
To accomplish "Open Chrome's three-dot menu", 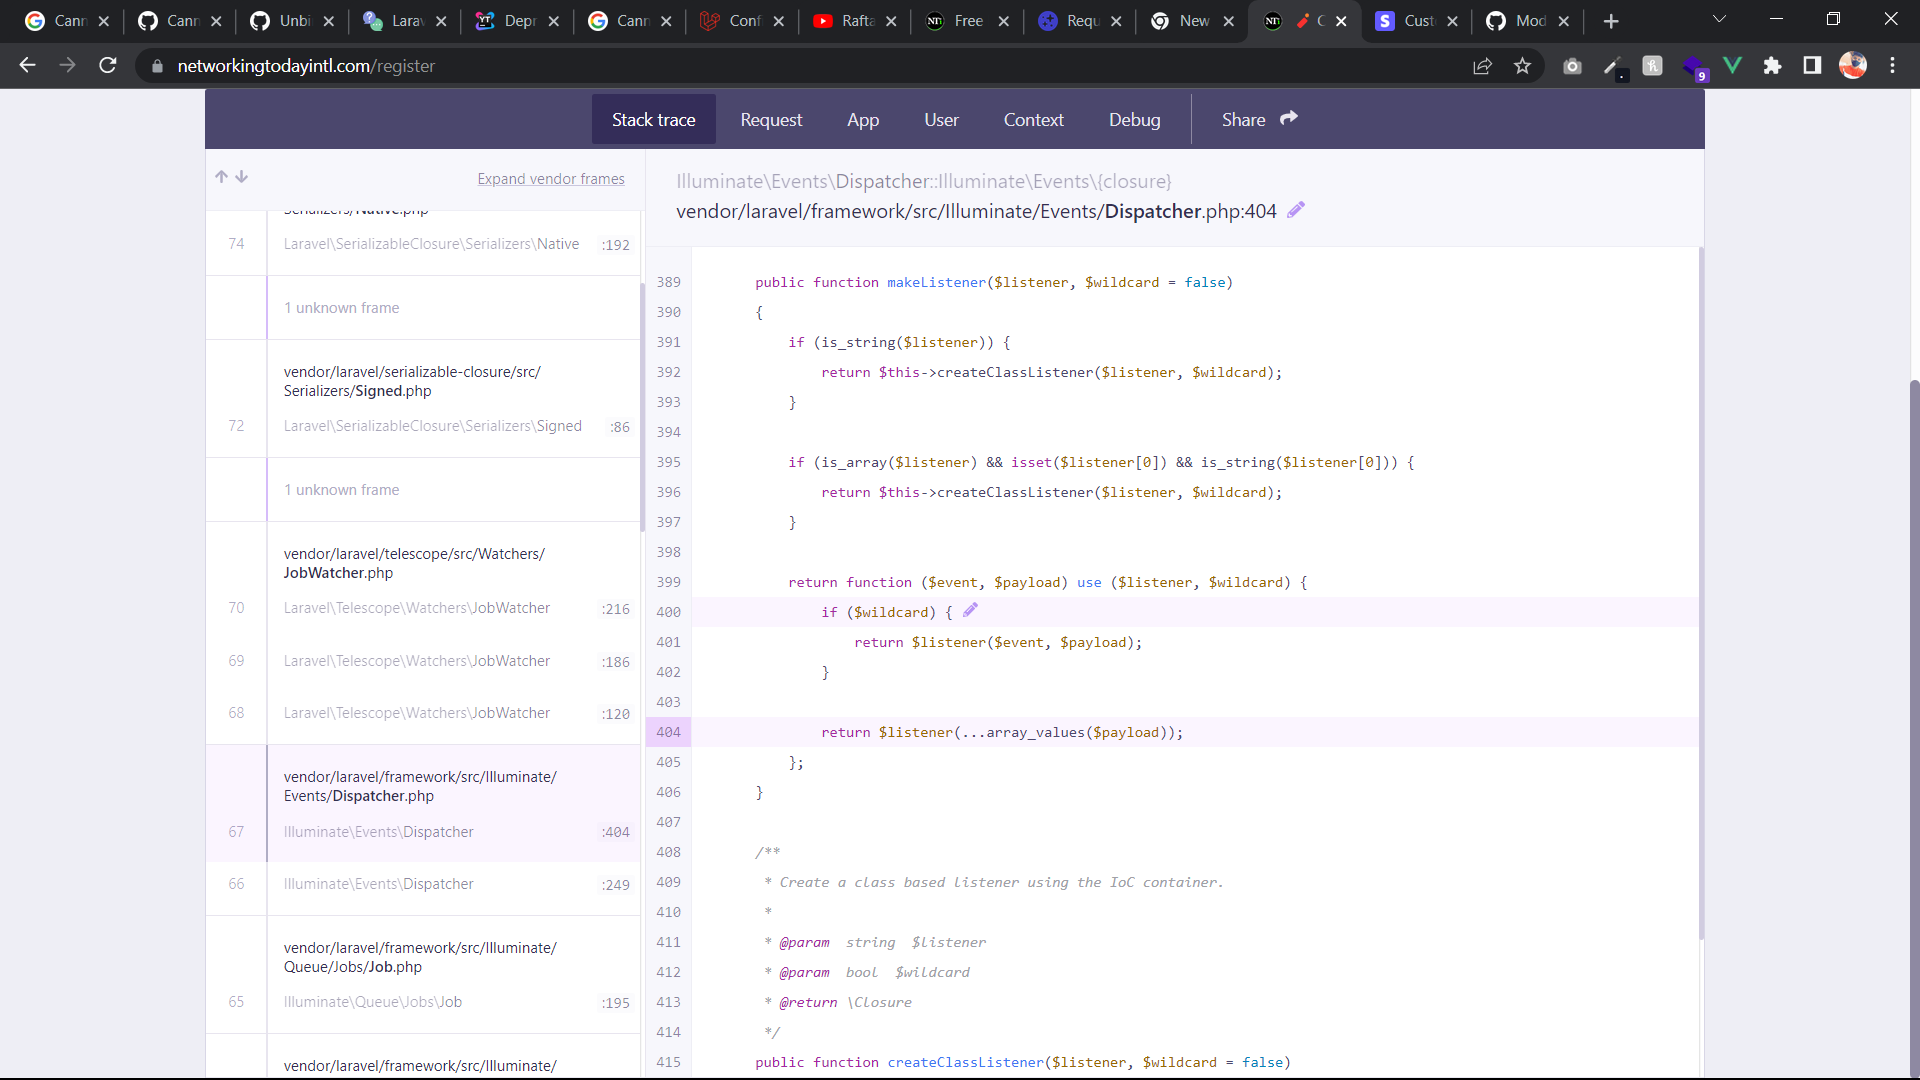I will pos(1893,65).
